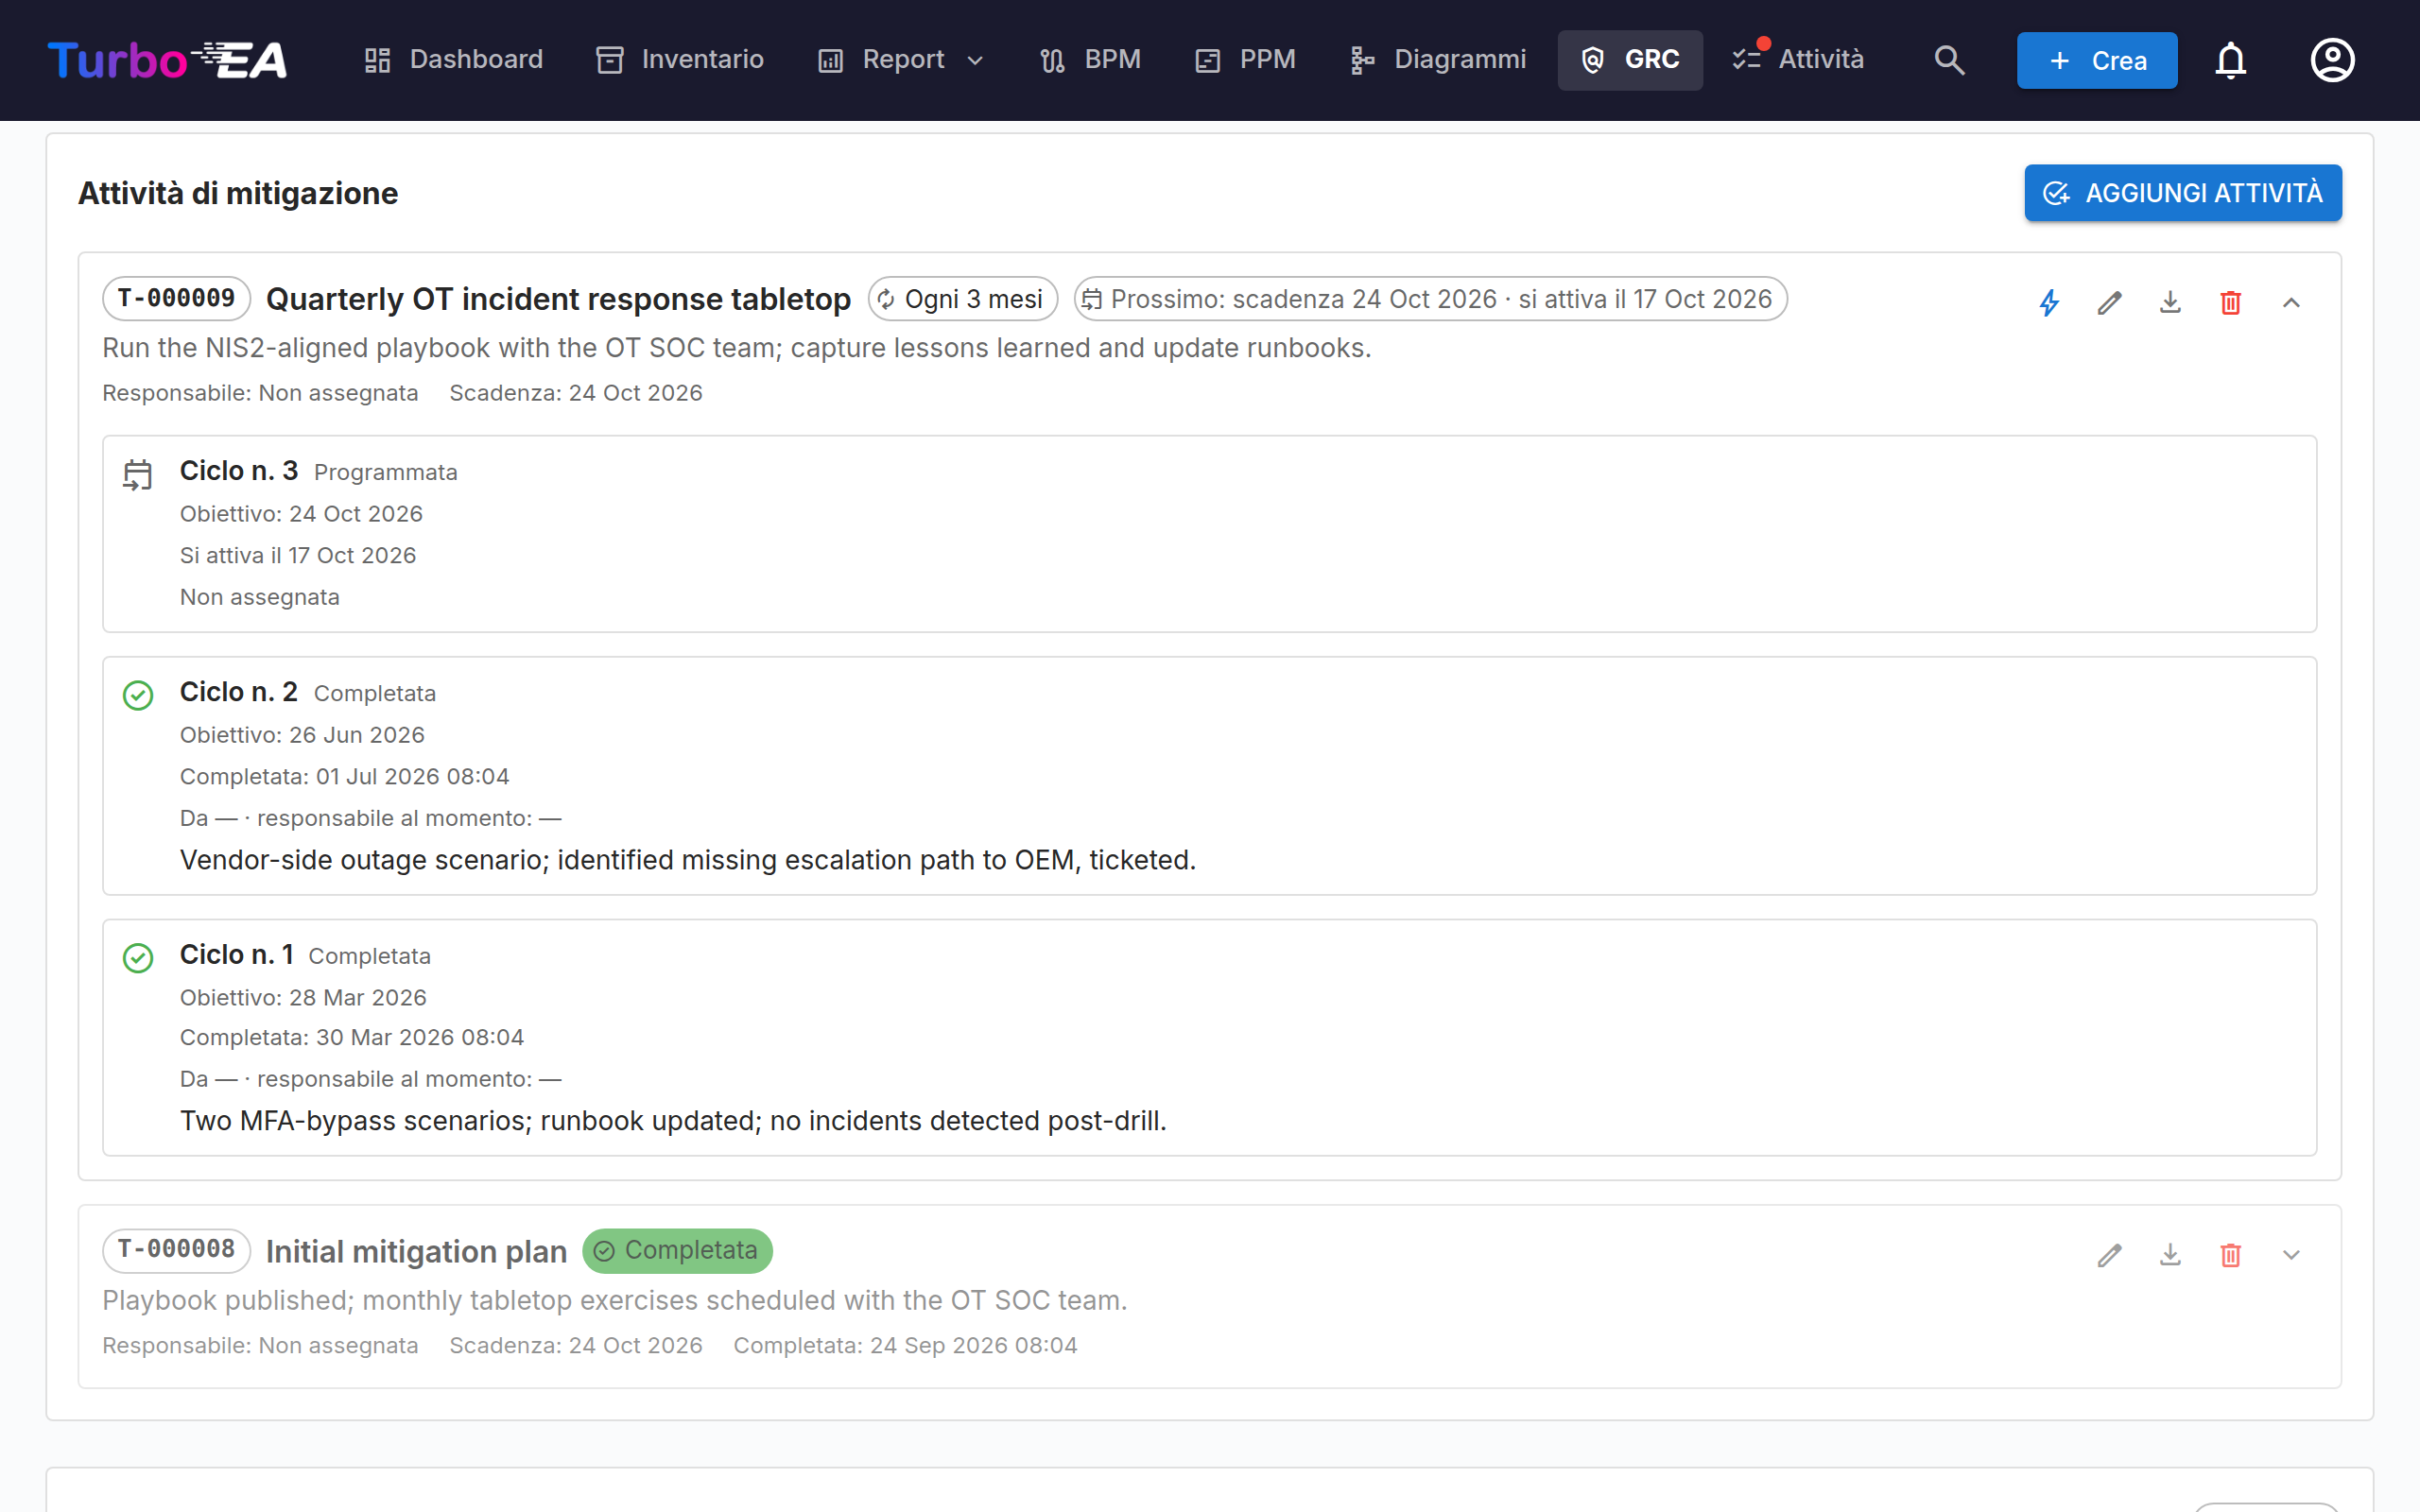Click the Ogni 3 mesi recurrence chip
The image size is (2420, 1512).
tap(963, 299)
